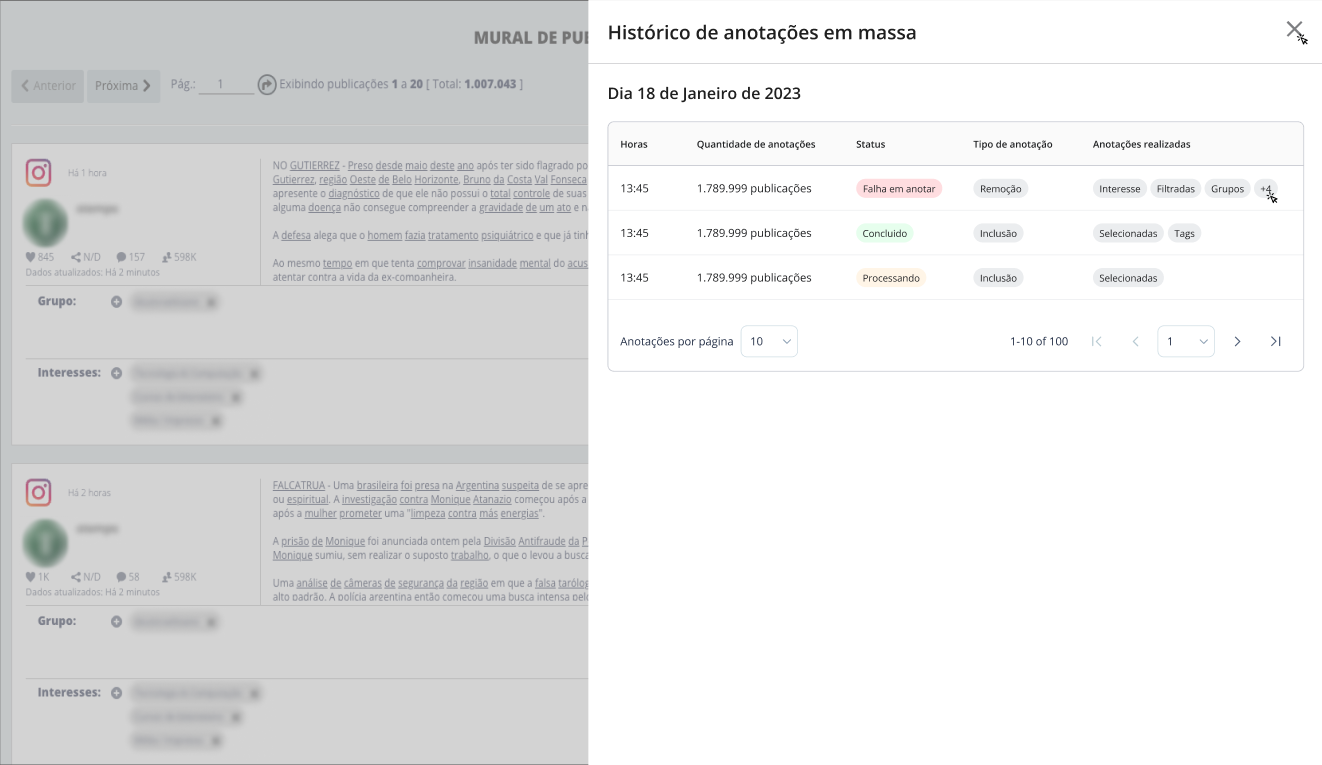Screen dimensions: 1322x765
Task: Select the 'Remoção' annotation type chip
Action: tap(1000, 189)
